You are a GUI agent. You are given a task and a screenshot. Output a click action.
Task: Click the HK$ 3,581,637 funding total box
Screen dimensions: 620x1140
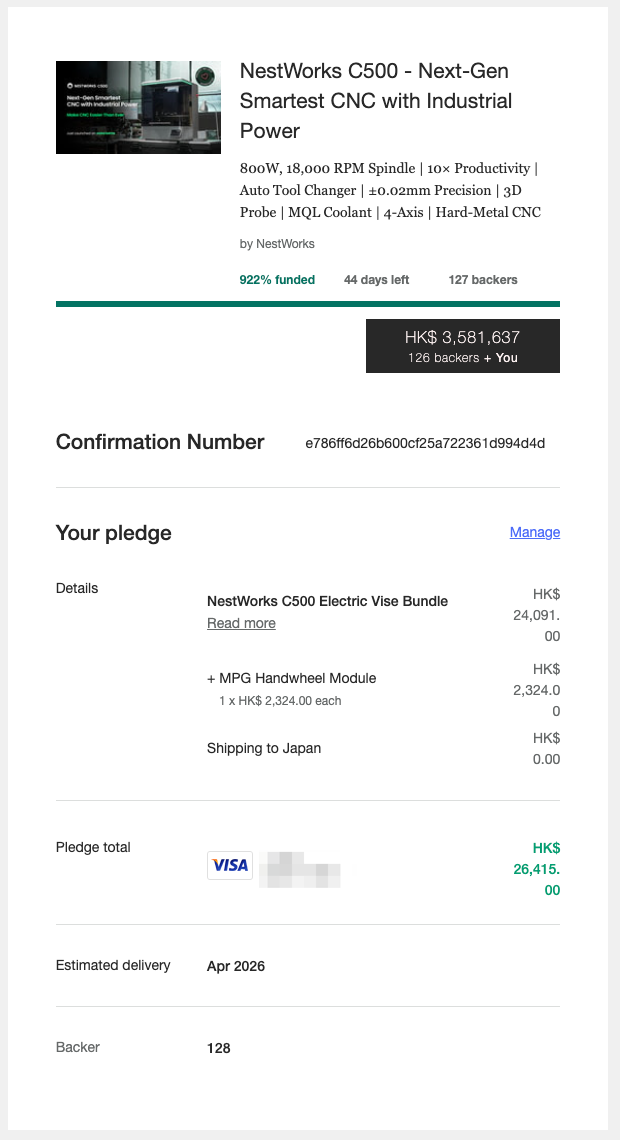tap(462, 346)
